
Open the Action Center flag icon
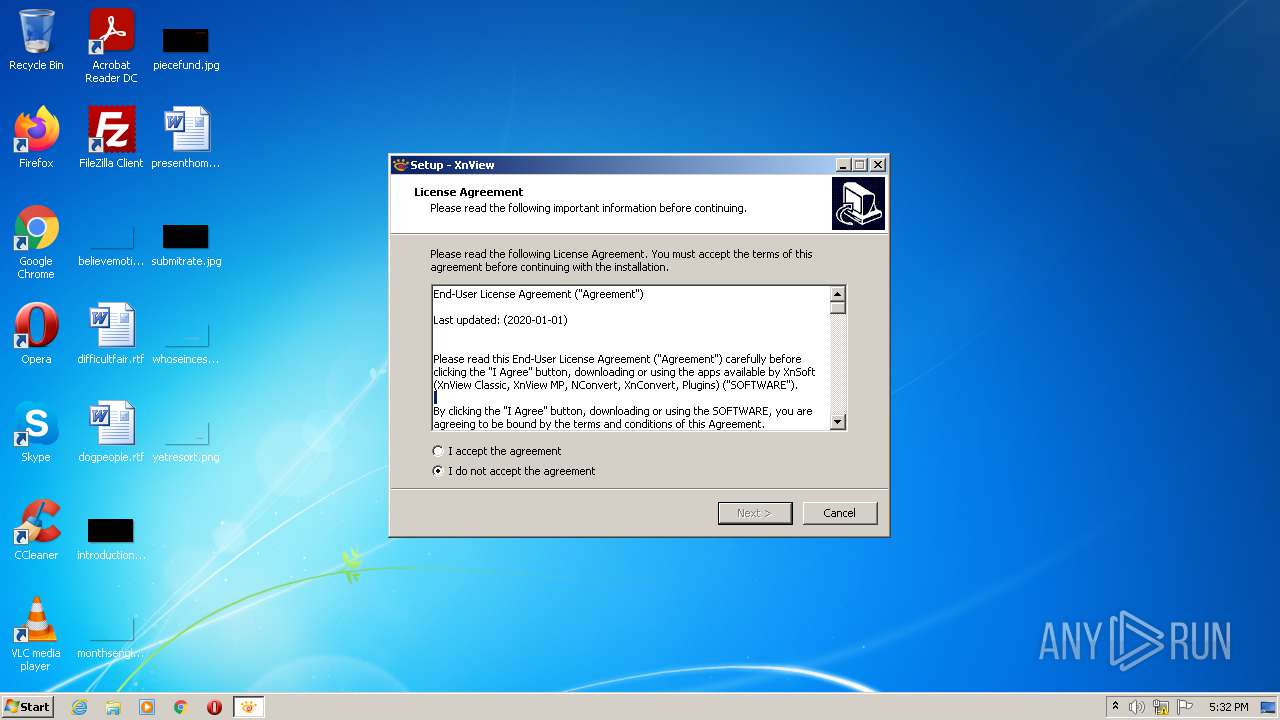1184,707
